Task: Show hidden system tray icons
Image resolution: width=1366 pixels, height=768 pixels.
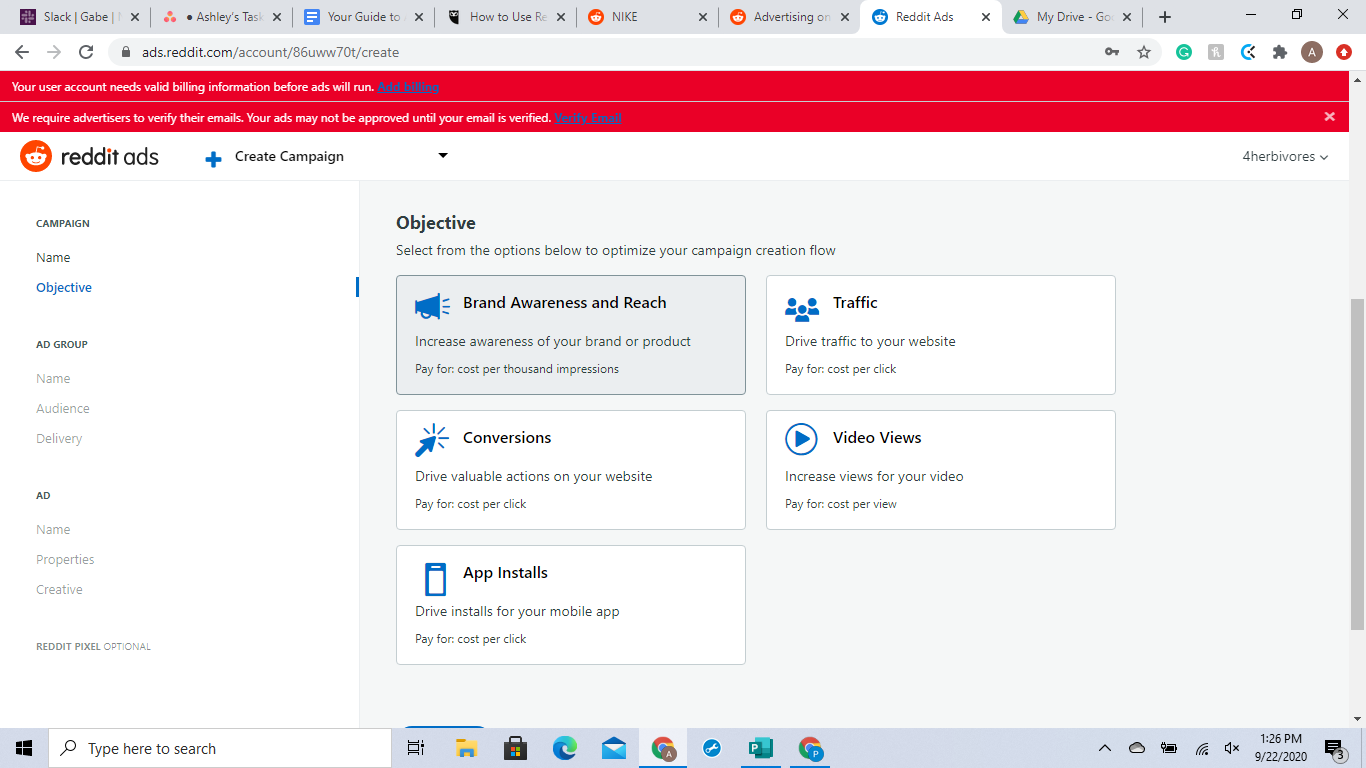Action: coord(1105,748)
